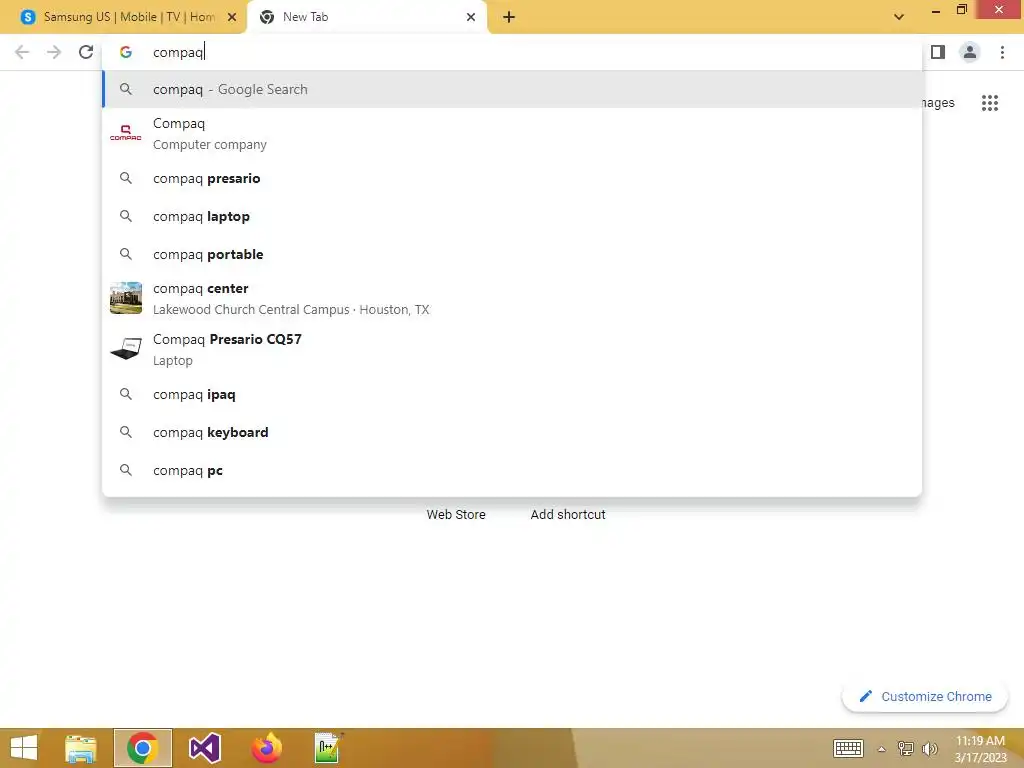Open the volume speaker tray icon
The height and width of the screenshot is (768, 1024).
tap(929, 749)
